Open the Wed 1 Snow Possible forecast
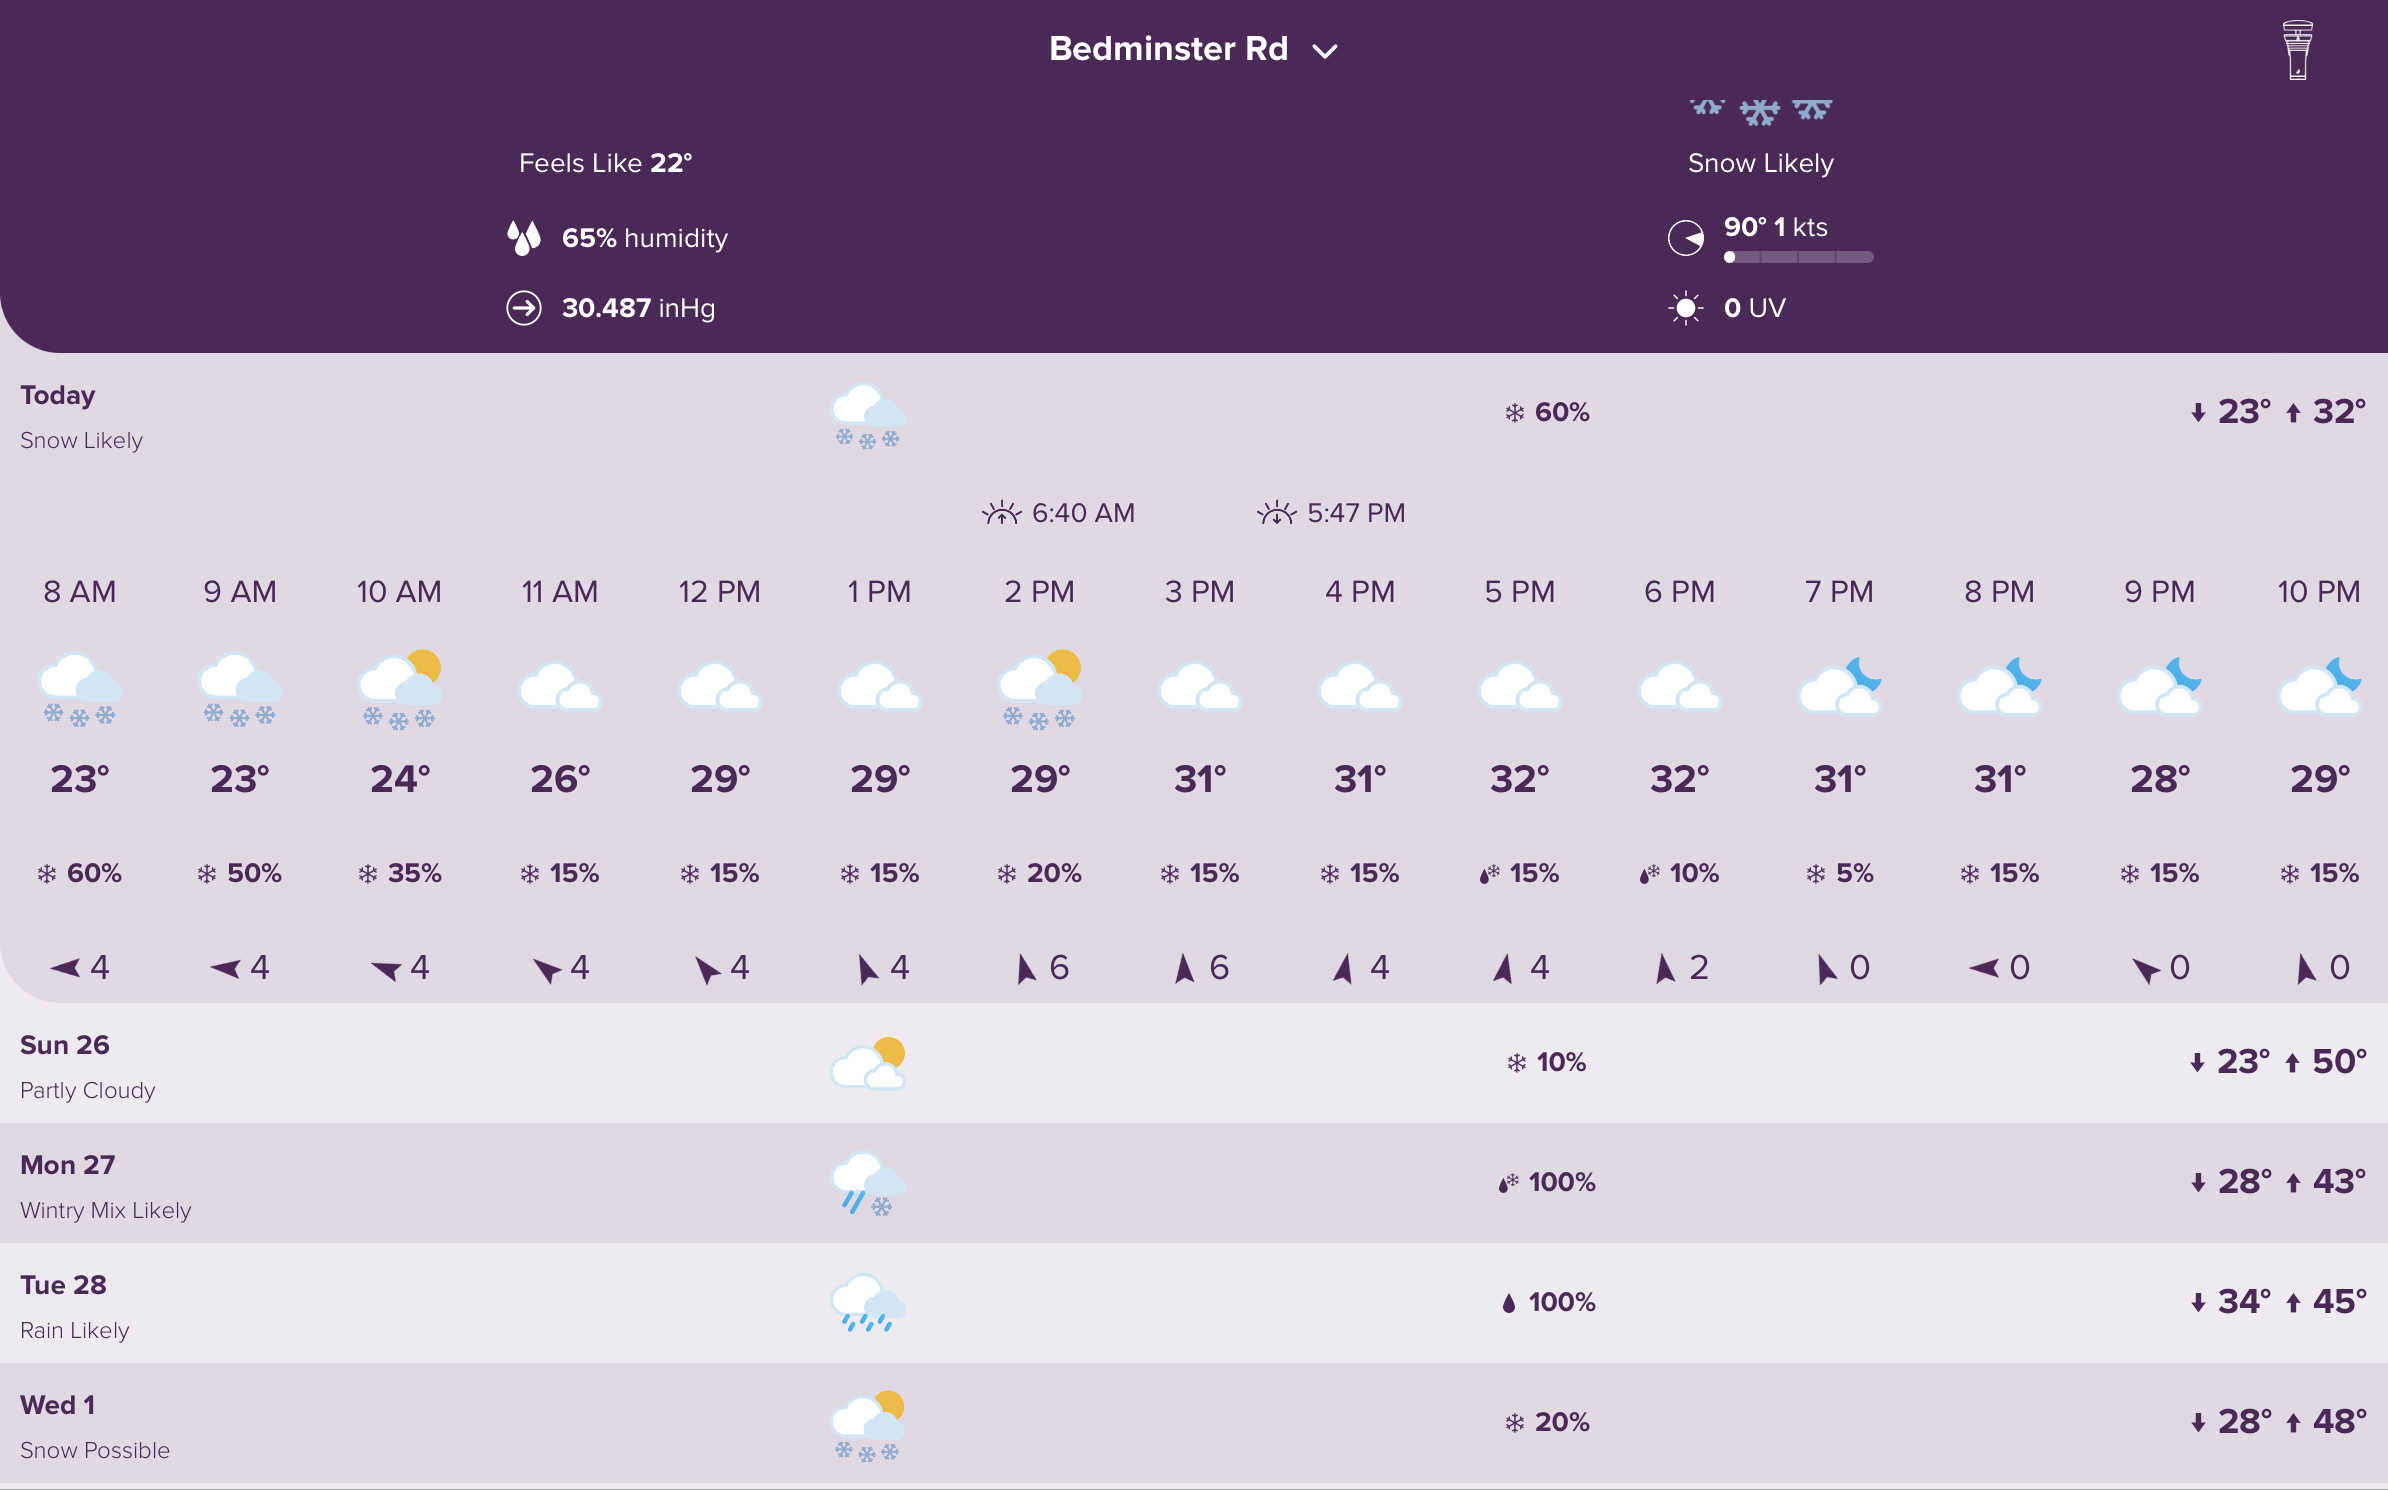The height and width of the screenshot is (1490, 2388). click(1192, 1423)
